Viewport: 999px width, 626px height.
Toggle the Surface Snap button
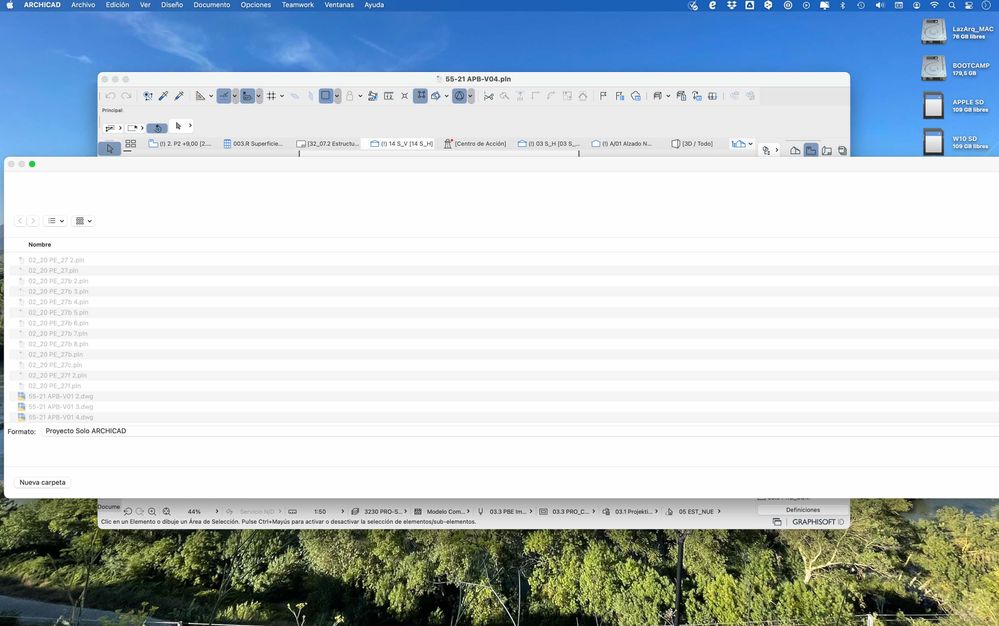pyautogui.click(x=247, y=96)
